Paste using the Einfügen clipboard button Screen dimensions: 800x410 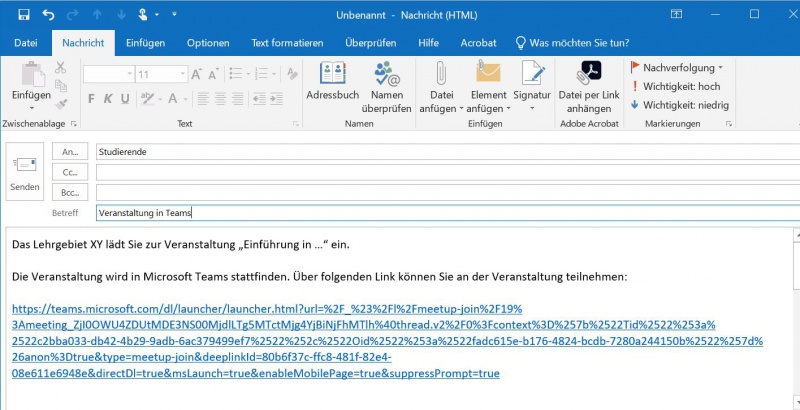pos(32,81)
